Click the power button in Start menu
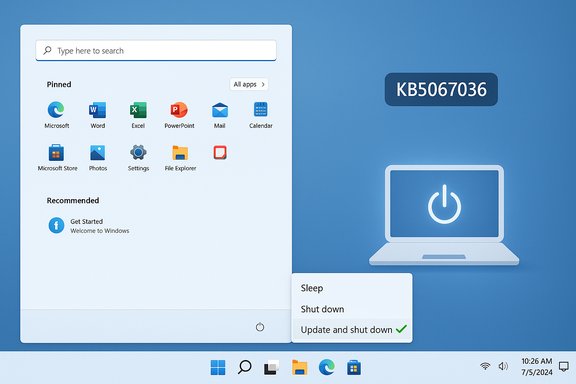The width and height of the screenshot is (576, 384). click(x=260, y=327)
